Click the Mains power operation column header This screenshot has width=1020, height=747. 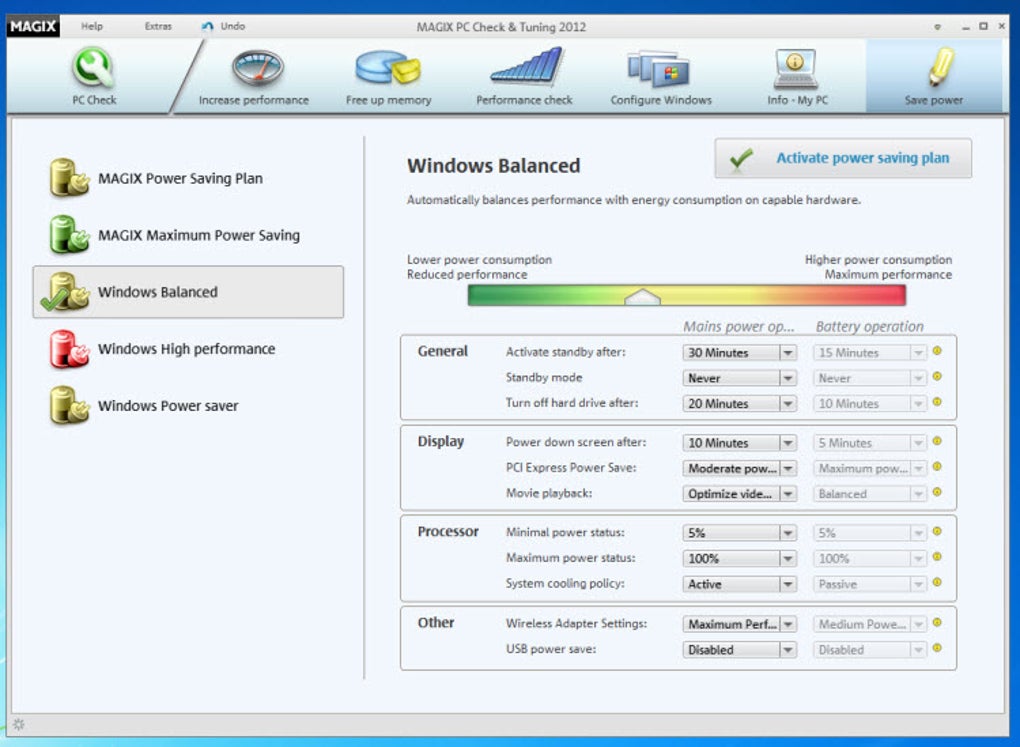click(738, 327)
